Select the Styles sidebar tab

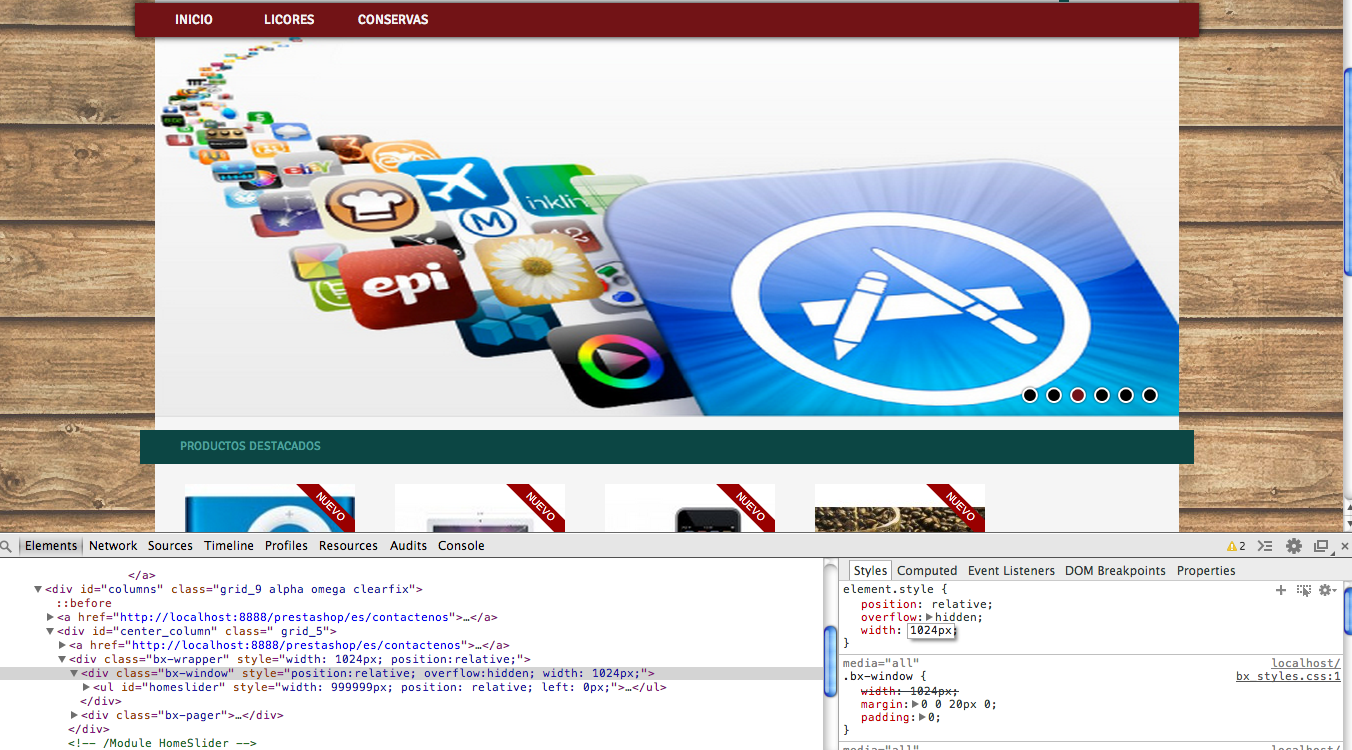pyautogui.click(x=870, y=571)
